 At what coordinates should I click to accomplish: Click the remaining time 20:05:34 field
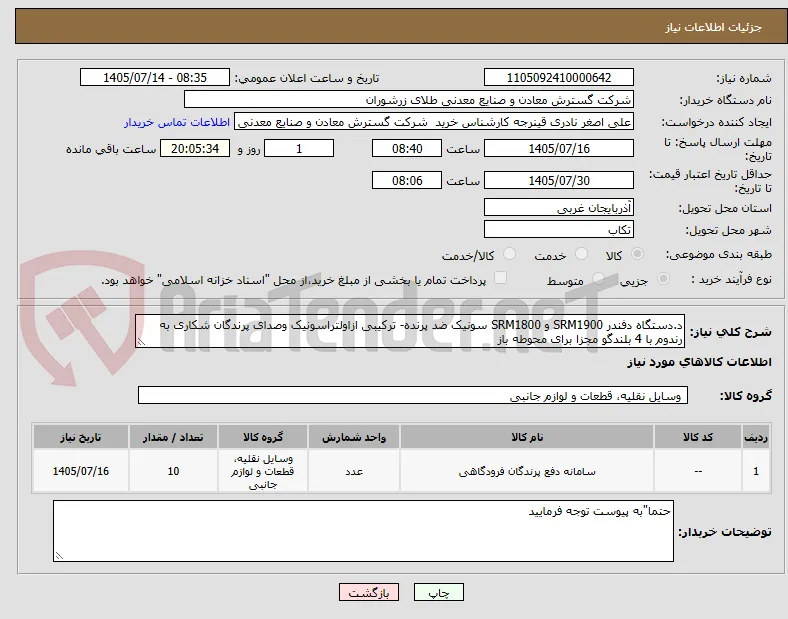(x=195, y=149)
